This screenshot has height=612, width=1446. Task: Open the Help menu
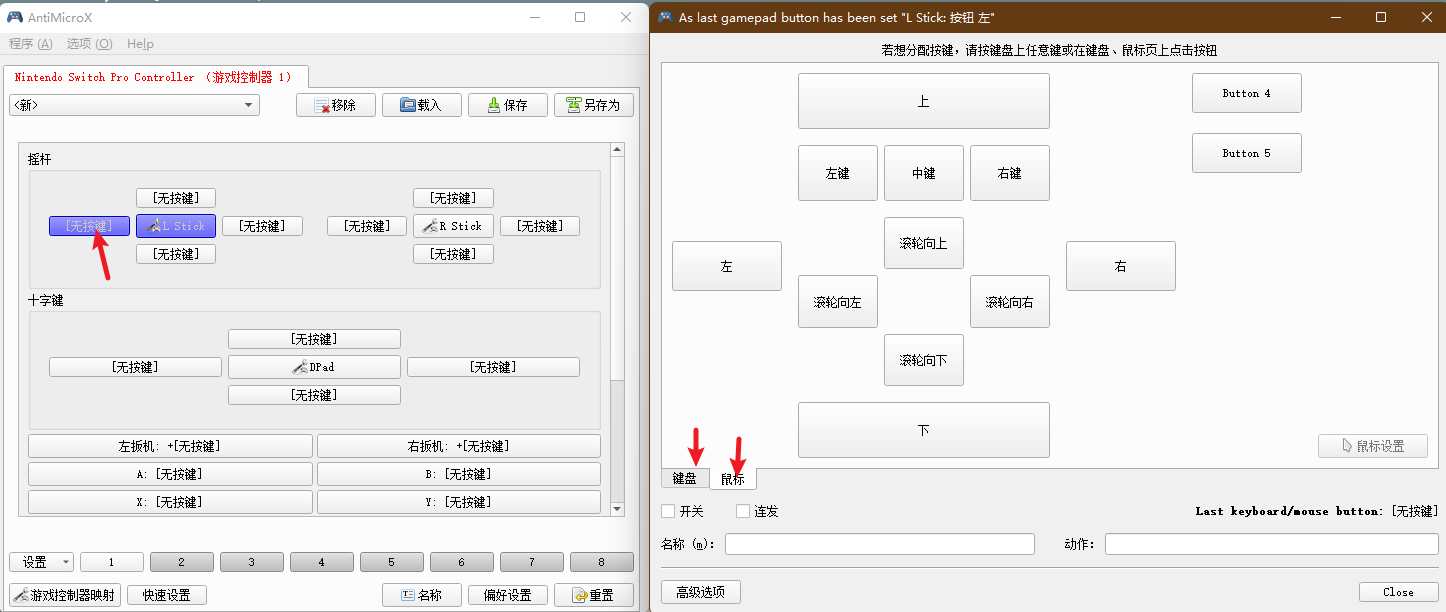(141, 44)
